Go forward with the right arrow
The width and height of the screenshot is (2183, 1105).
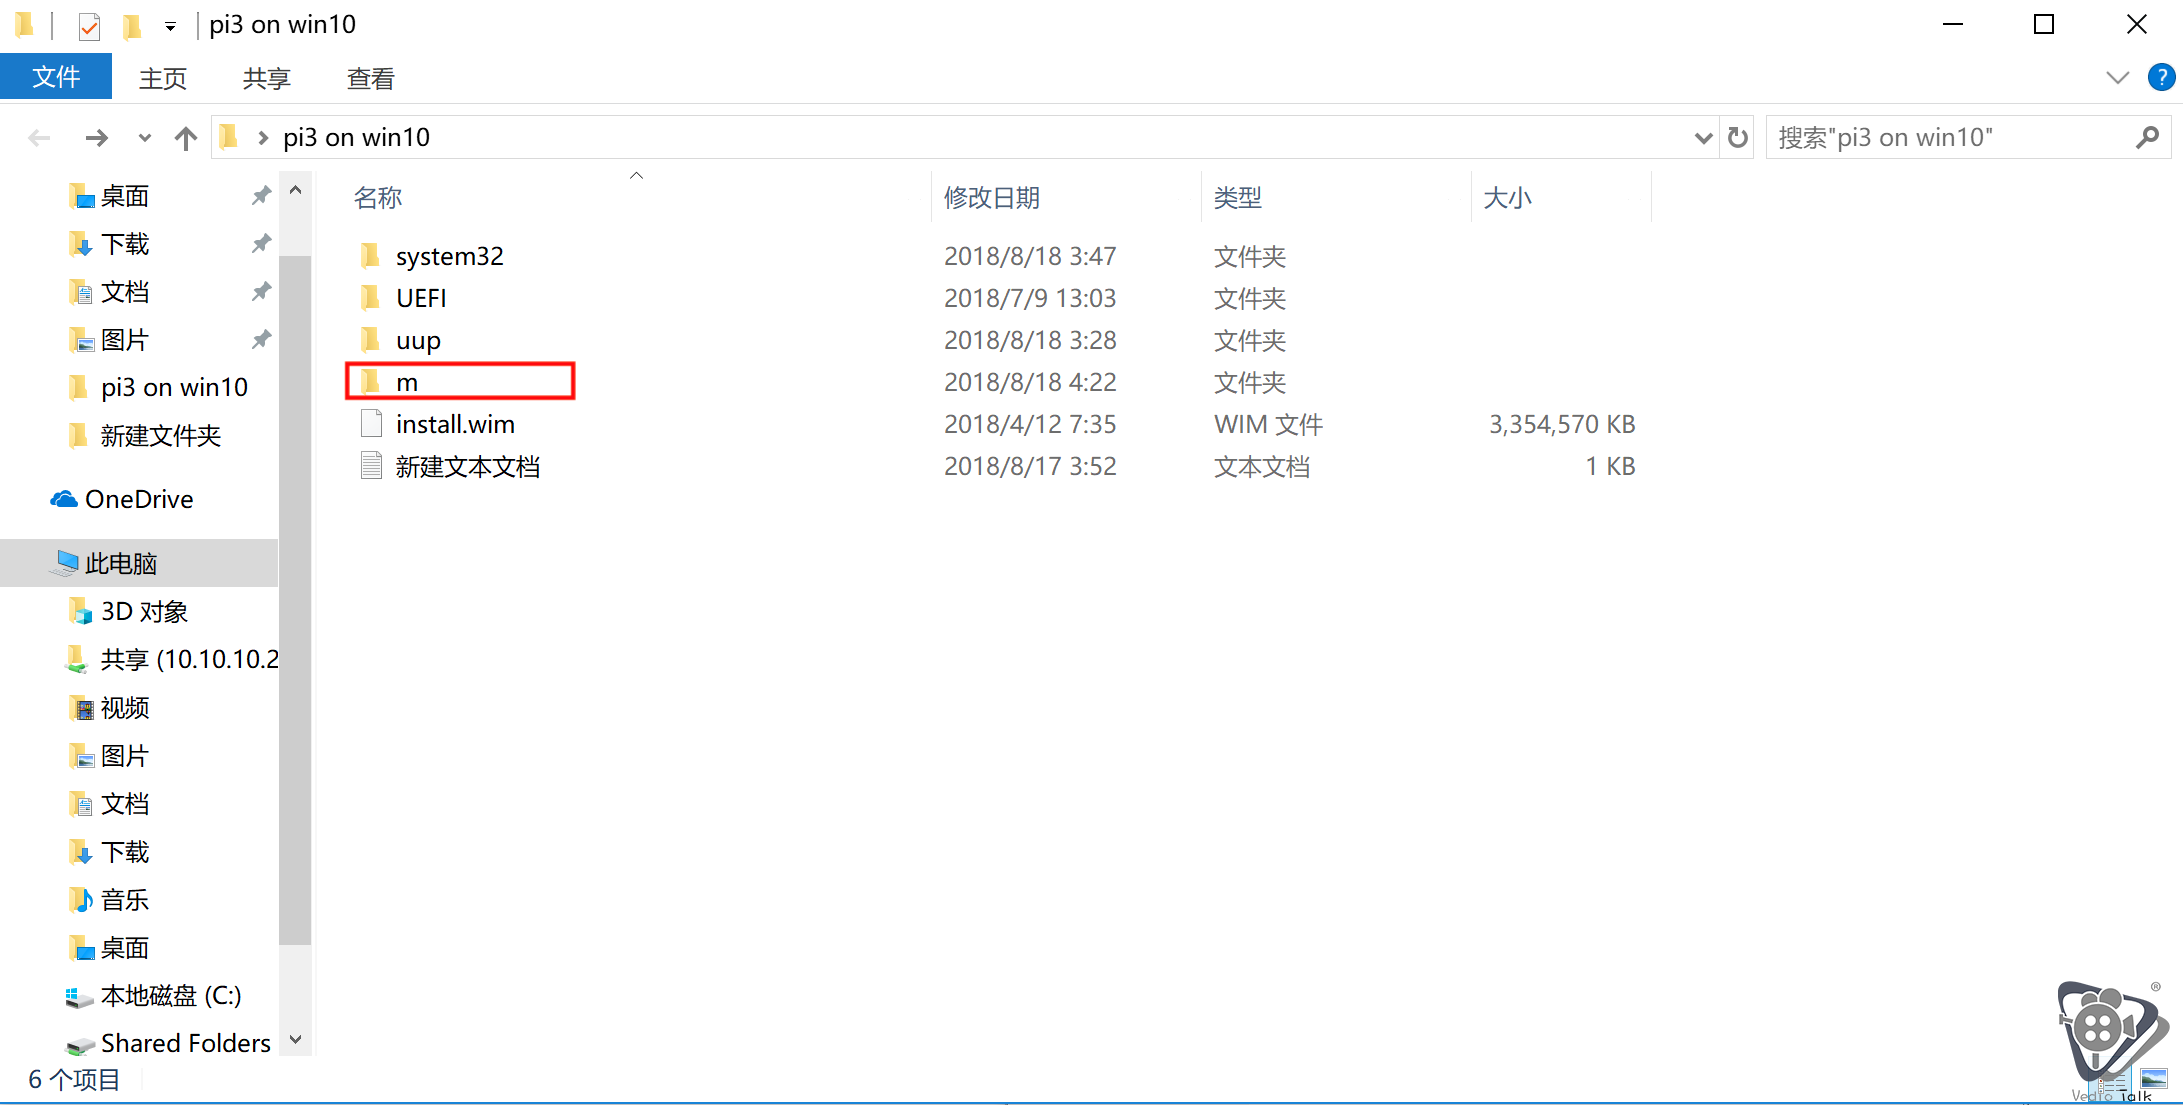[96, 137]
